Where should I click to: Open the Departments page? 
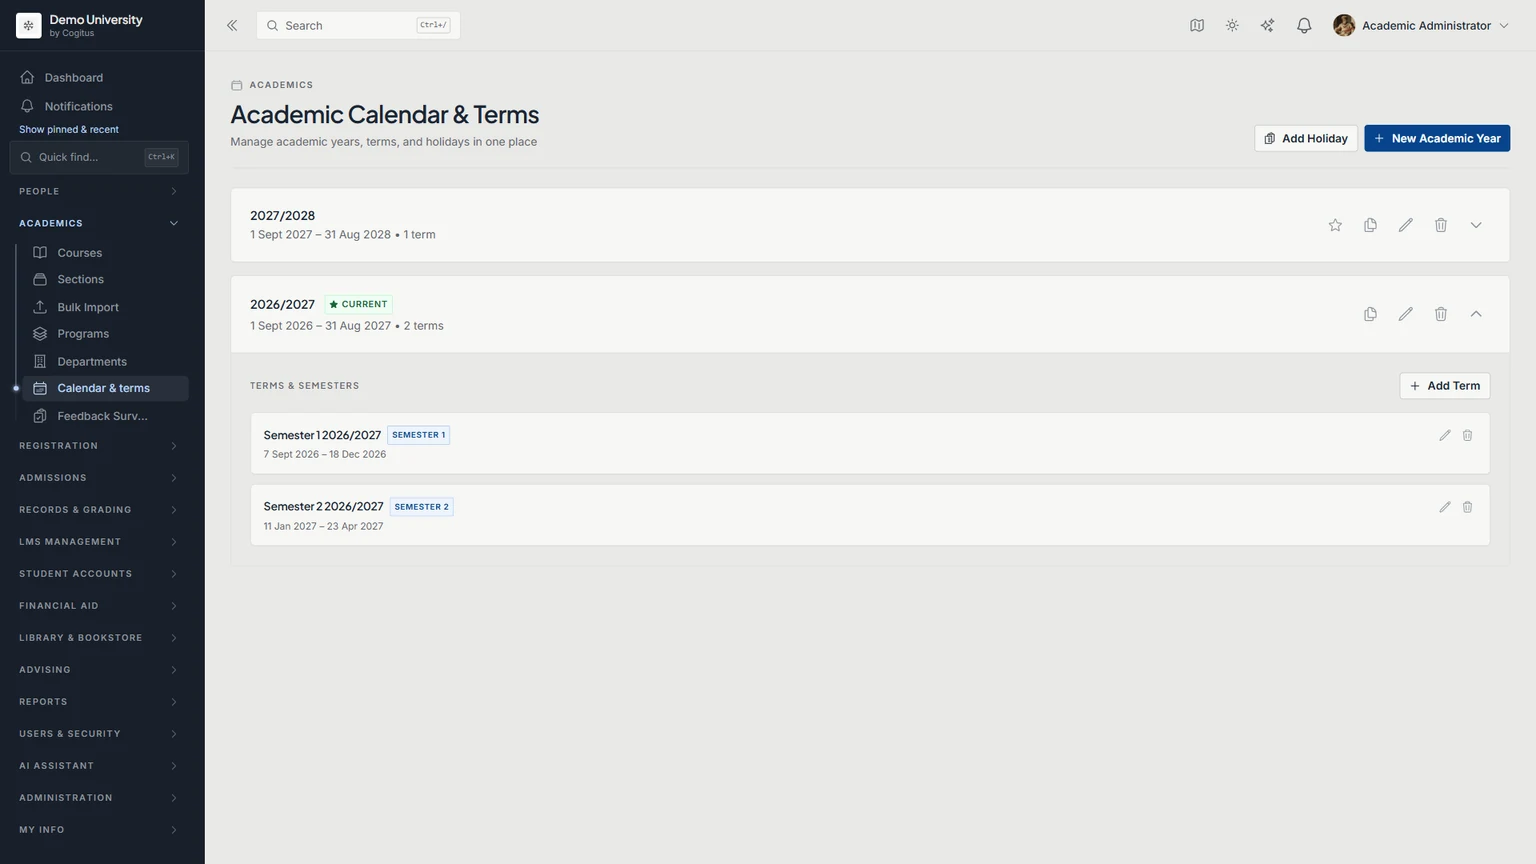[x=105, y=361]
